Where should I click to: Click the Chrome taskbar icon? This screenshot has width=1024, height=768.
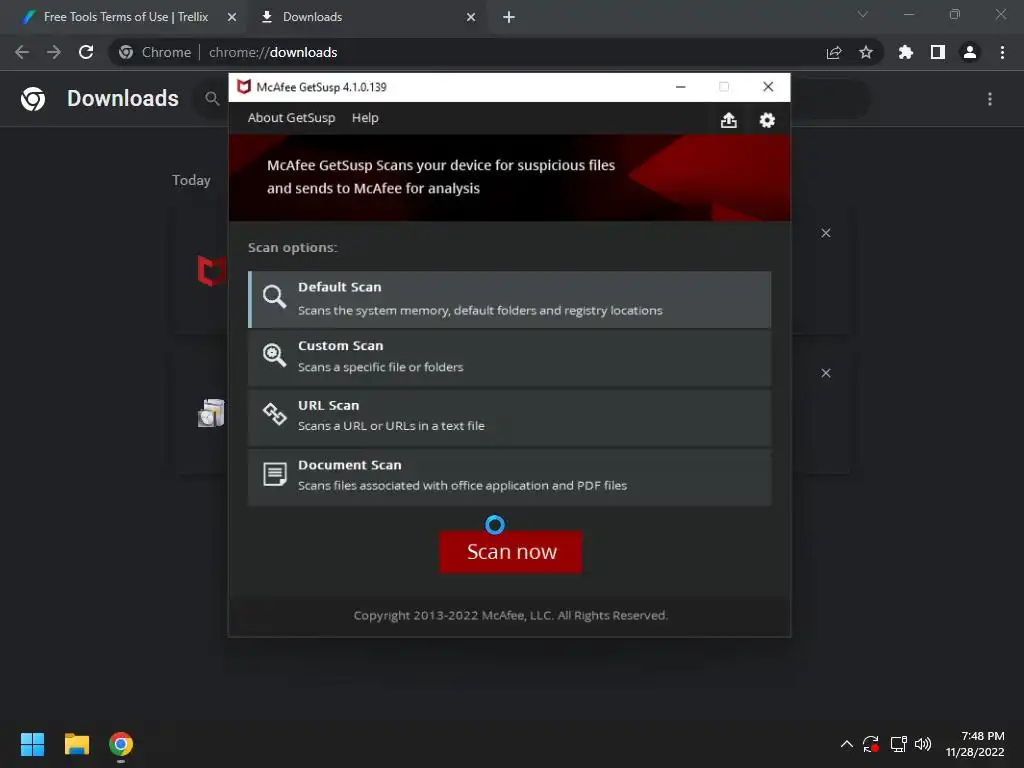(121, 744)
